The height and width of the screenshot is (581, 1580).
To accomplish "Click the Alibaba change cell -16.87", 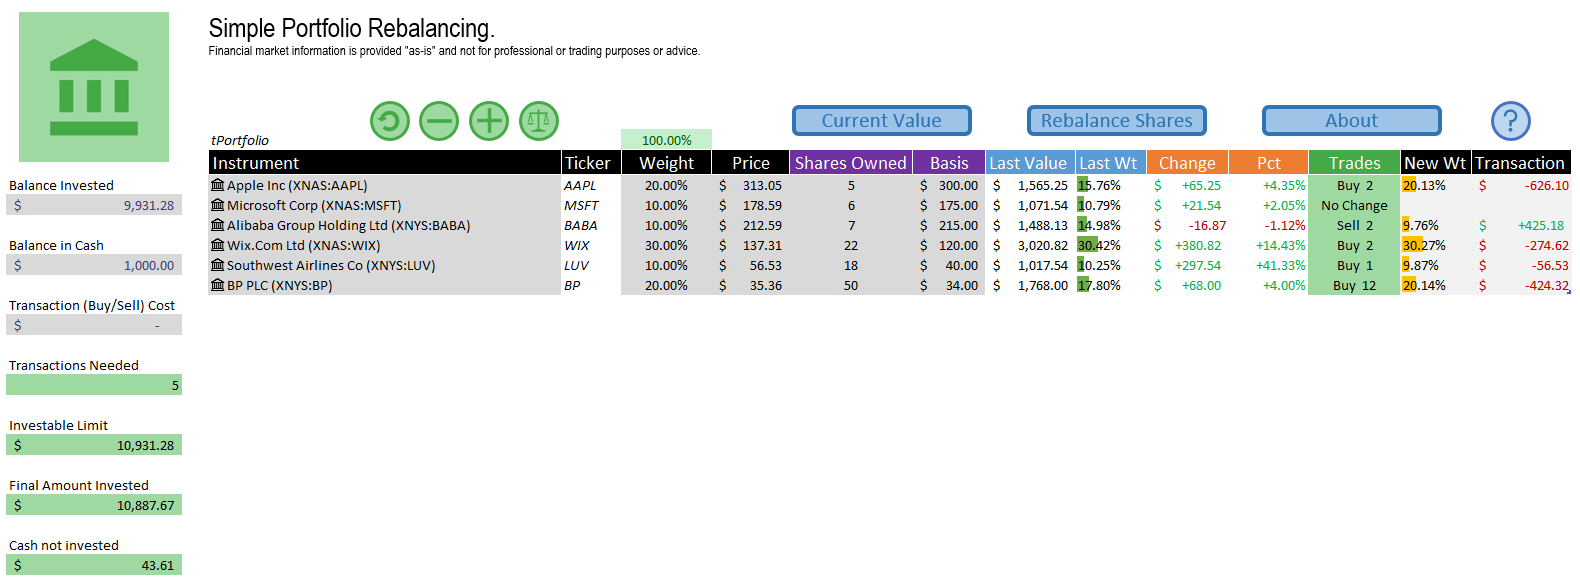I will 1187,225.
